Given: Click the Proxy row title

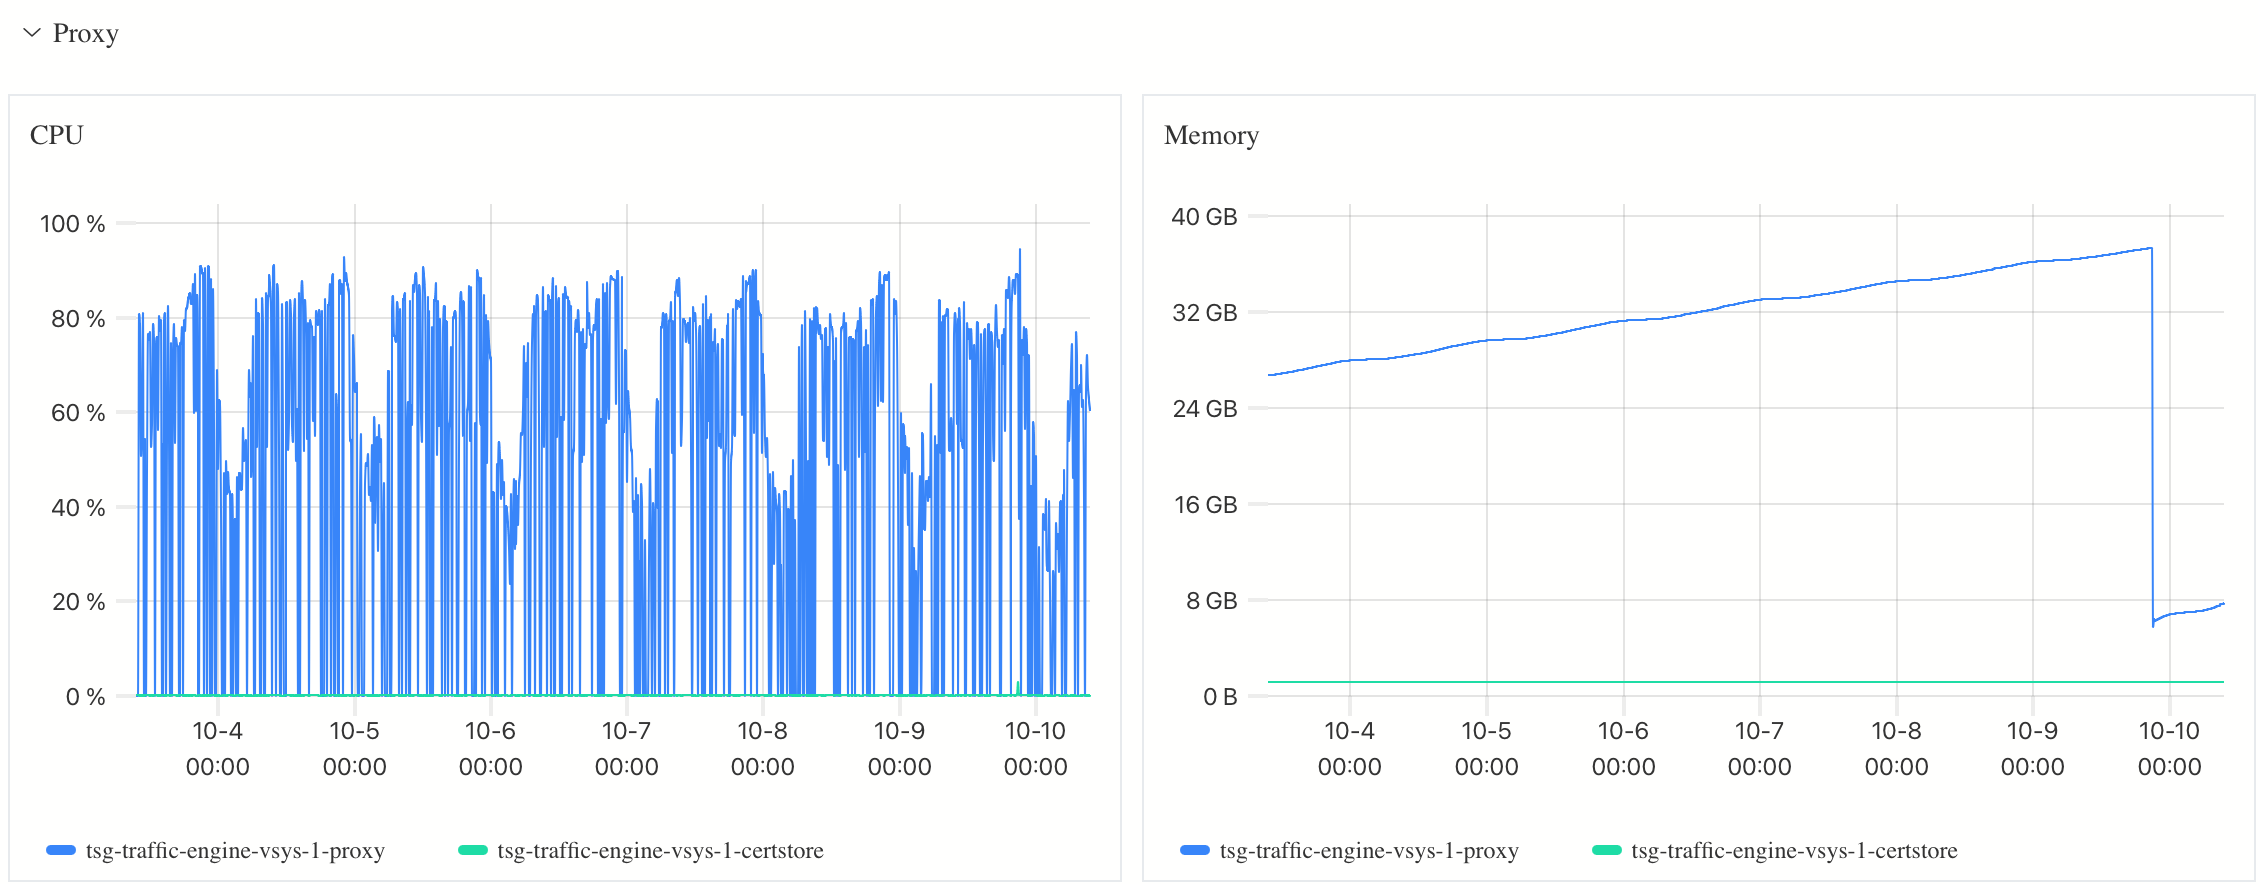Looking at the screenshot, I should point(85,33).
